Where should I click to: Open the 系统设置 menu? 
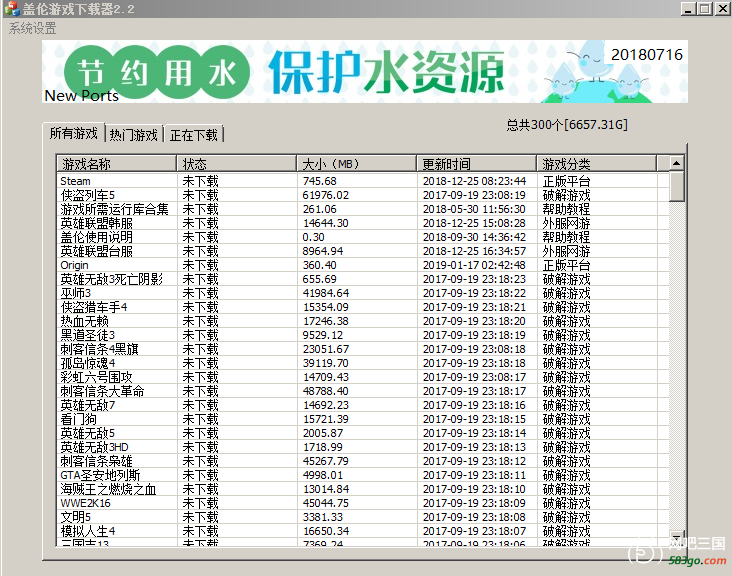(33, 28)
